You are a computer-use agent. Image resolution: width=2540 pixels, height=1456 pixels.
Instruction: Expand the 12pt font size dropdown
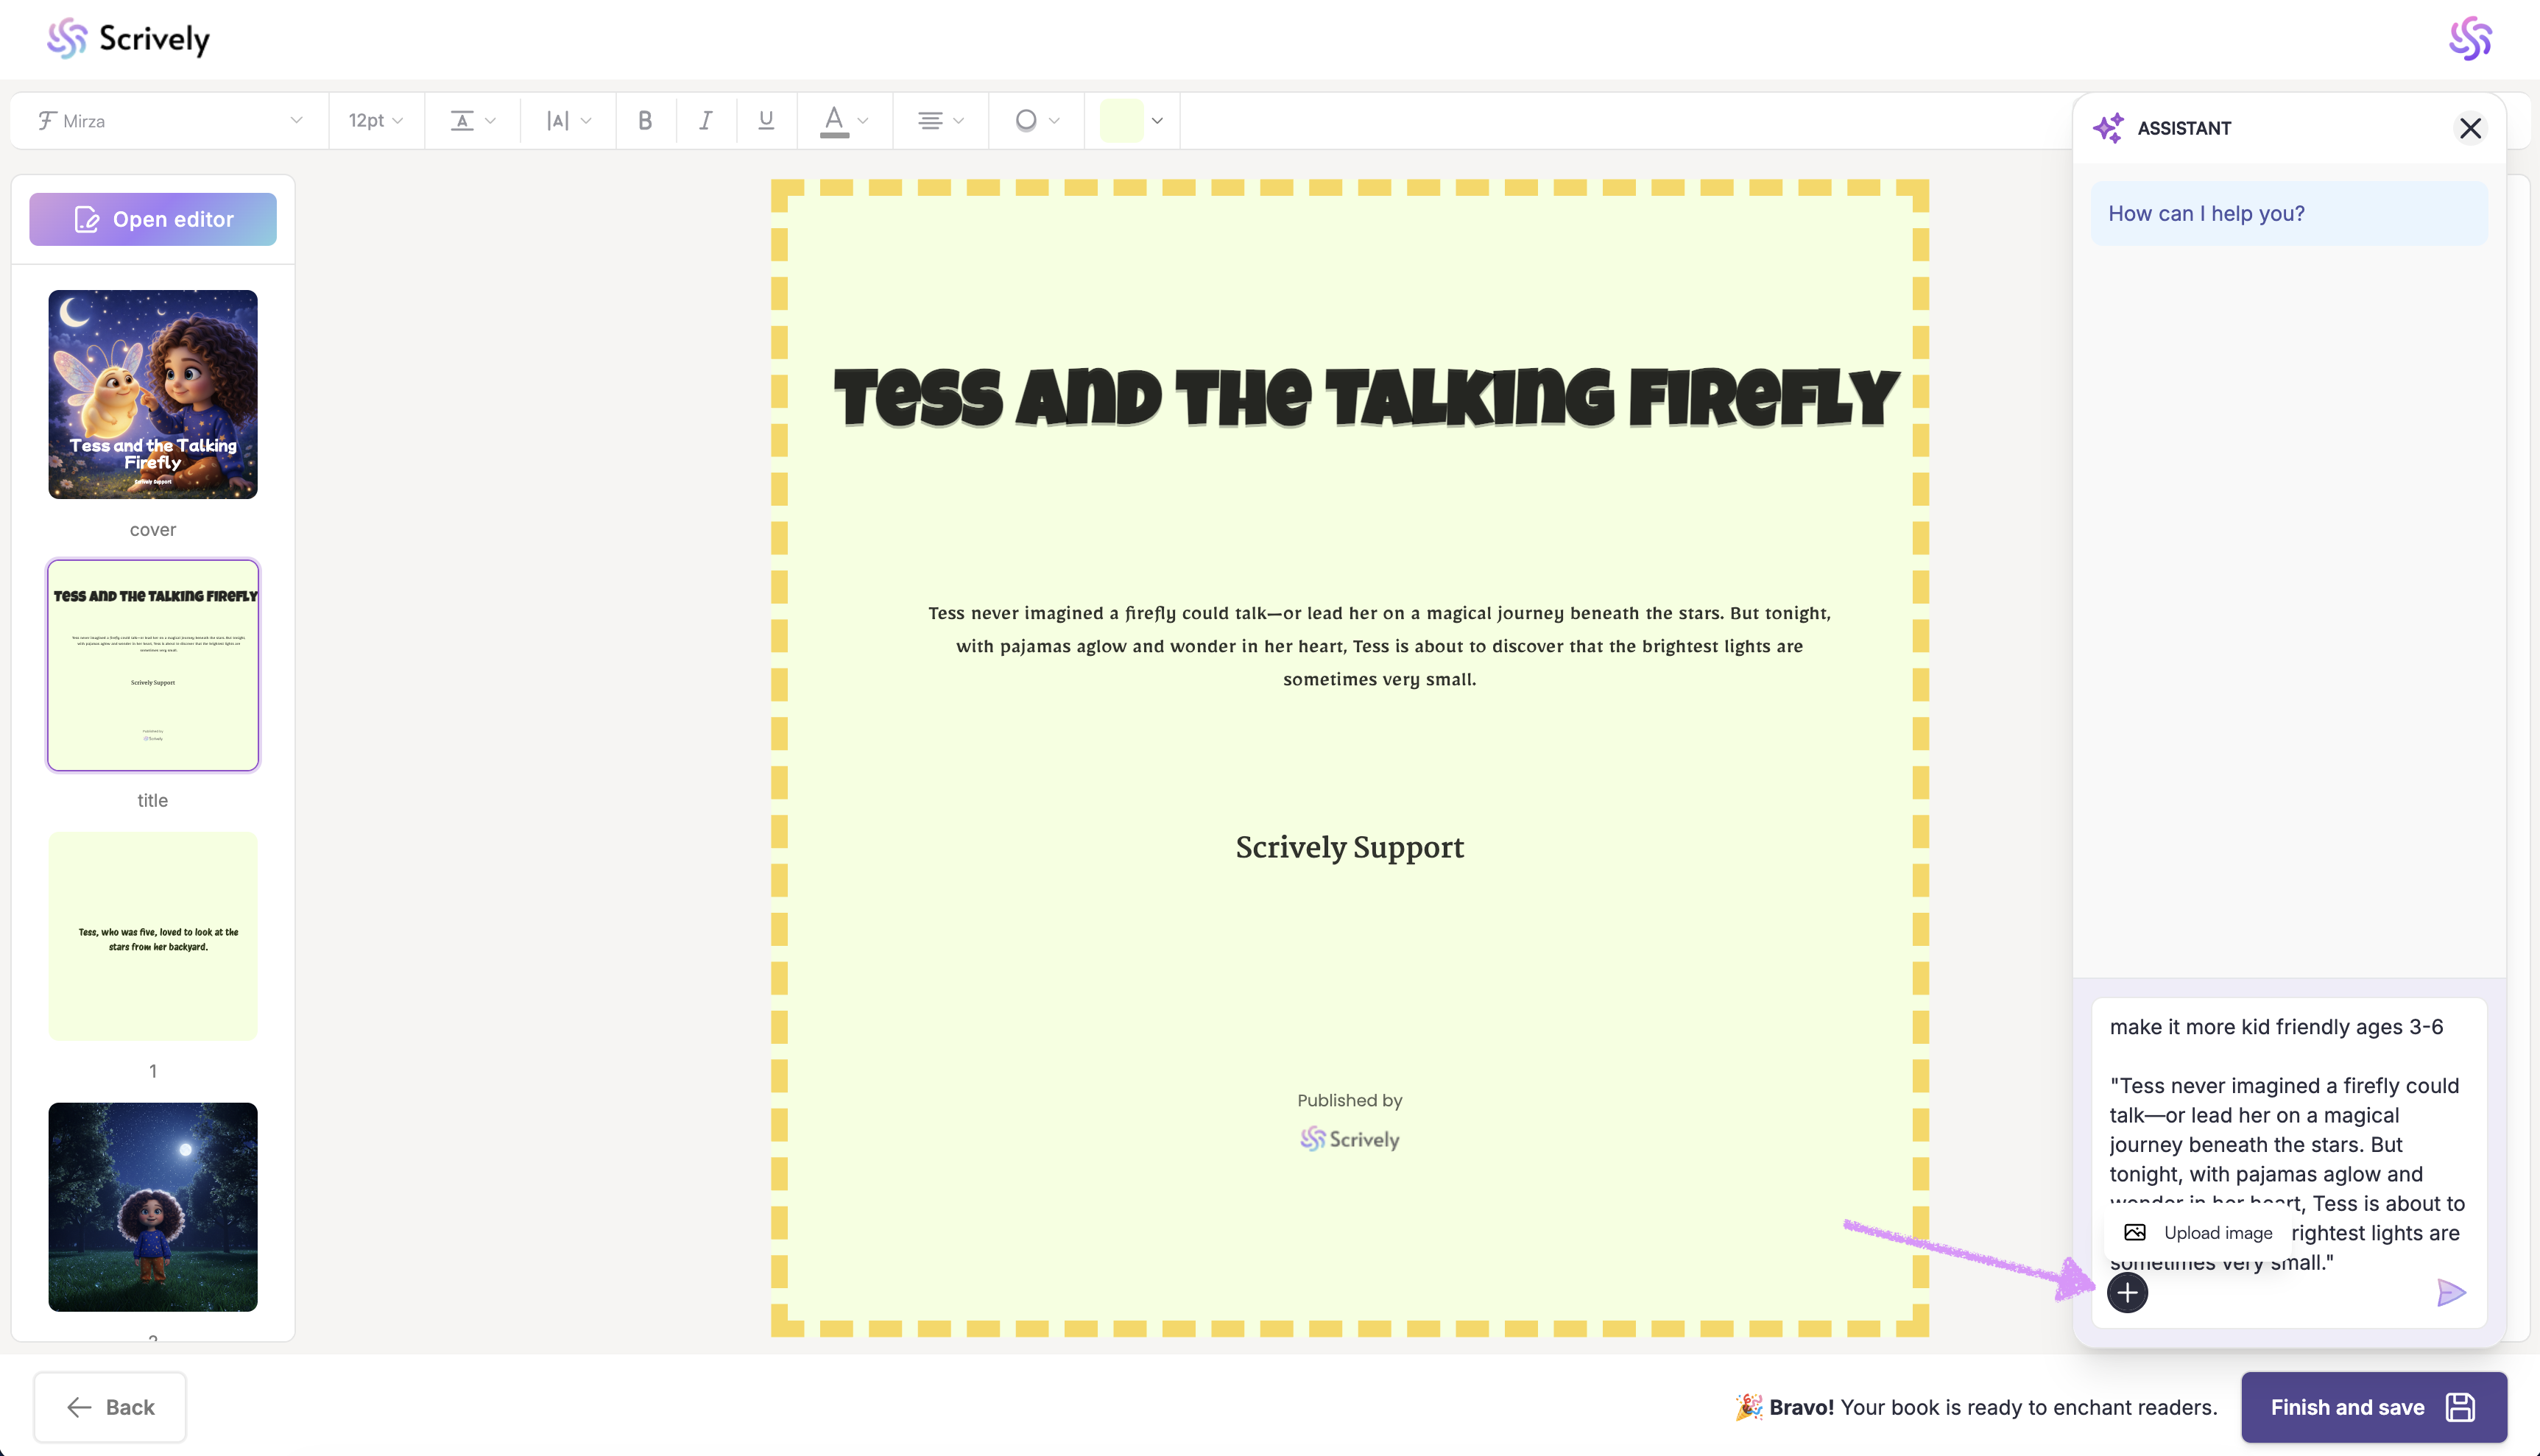click(375, 121)
